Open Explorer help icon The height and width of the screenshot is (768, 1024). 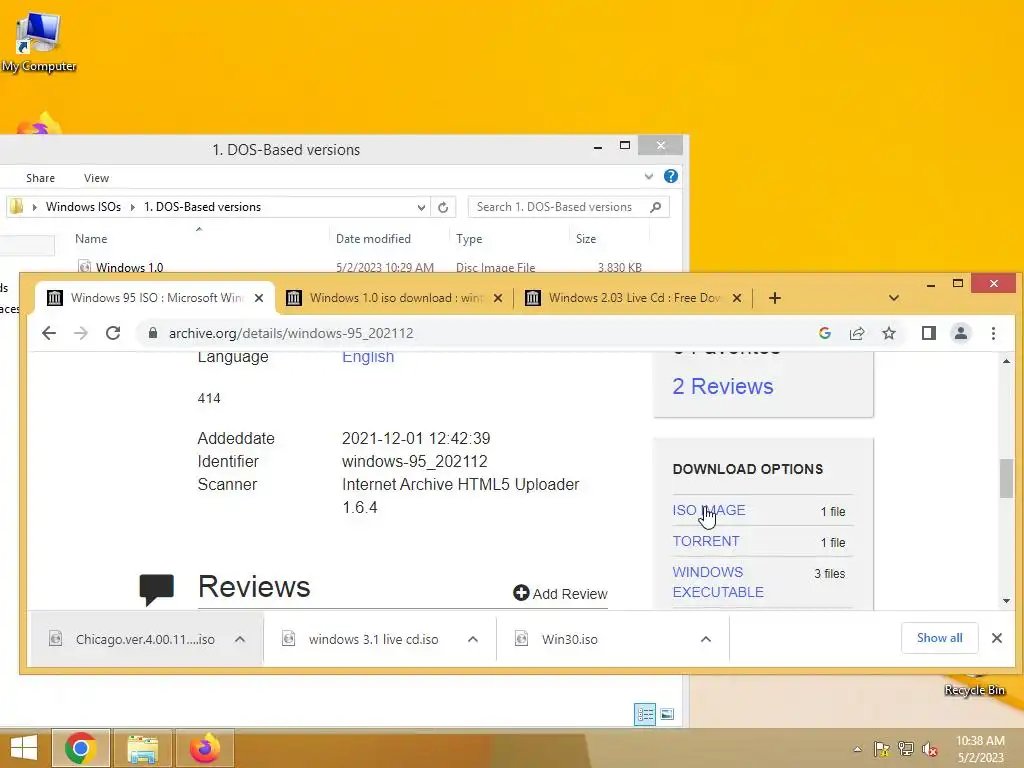pyautogui.click(x=671, y=176)
